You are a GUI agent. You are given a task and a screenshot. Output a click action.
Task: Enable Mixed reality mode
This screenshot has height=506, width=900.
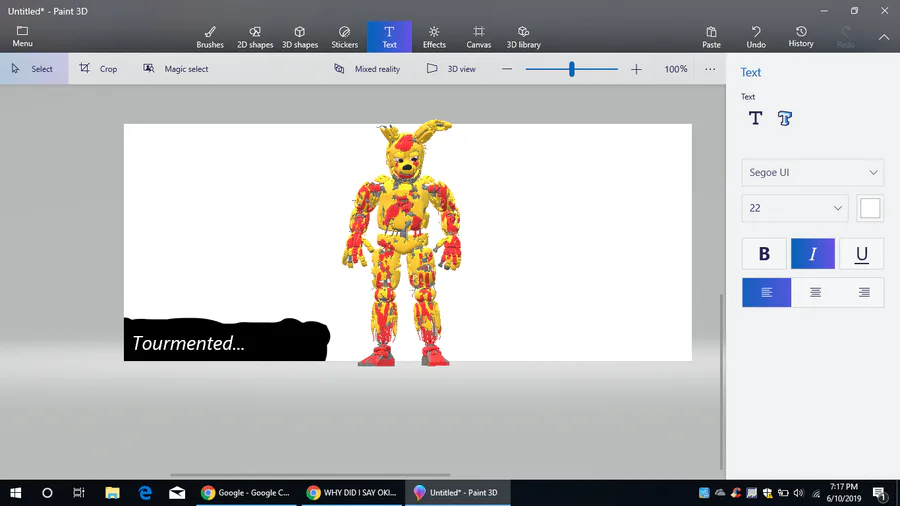(367, 69)
